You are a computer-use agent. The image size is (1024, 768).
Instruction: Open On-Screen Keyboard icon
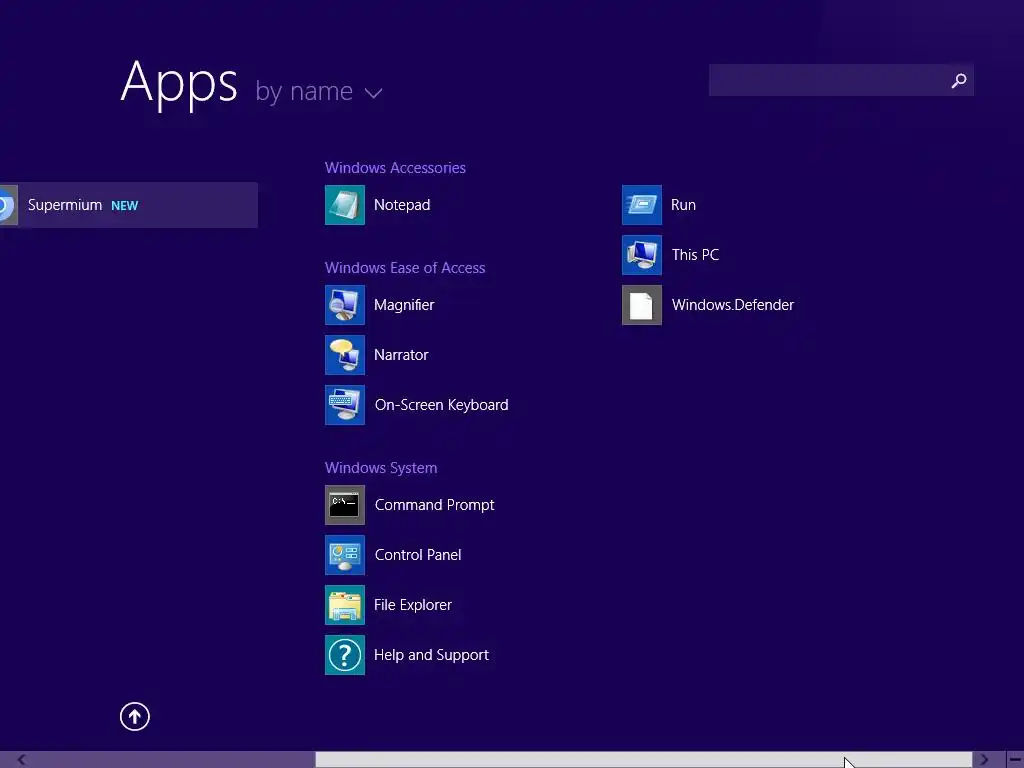tap(345, 405)
